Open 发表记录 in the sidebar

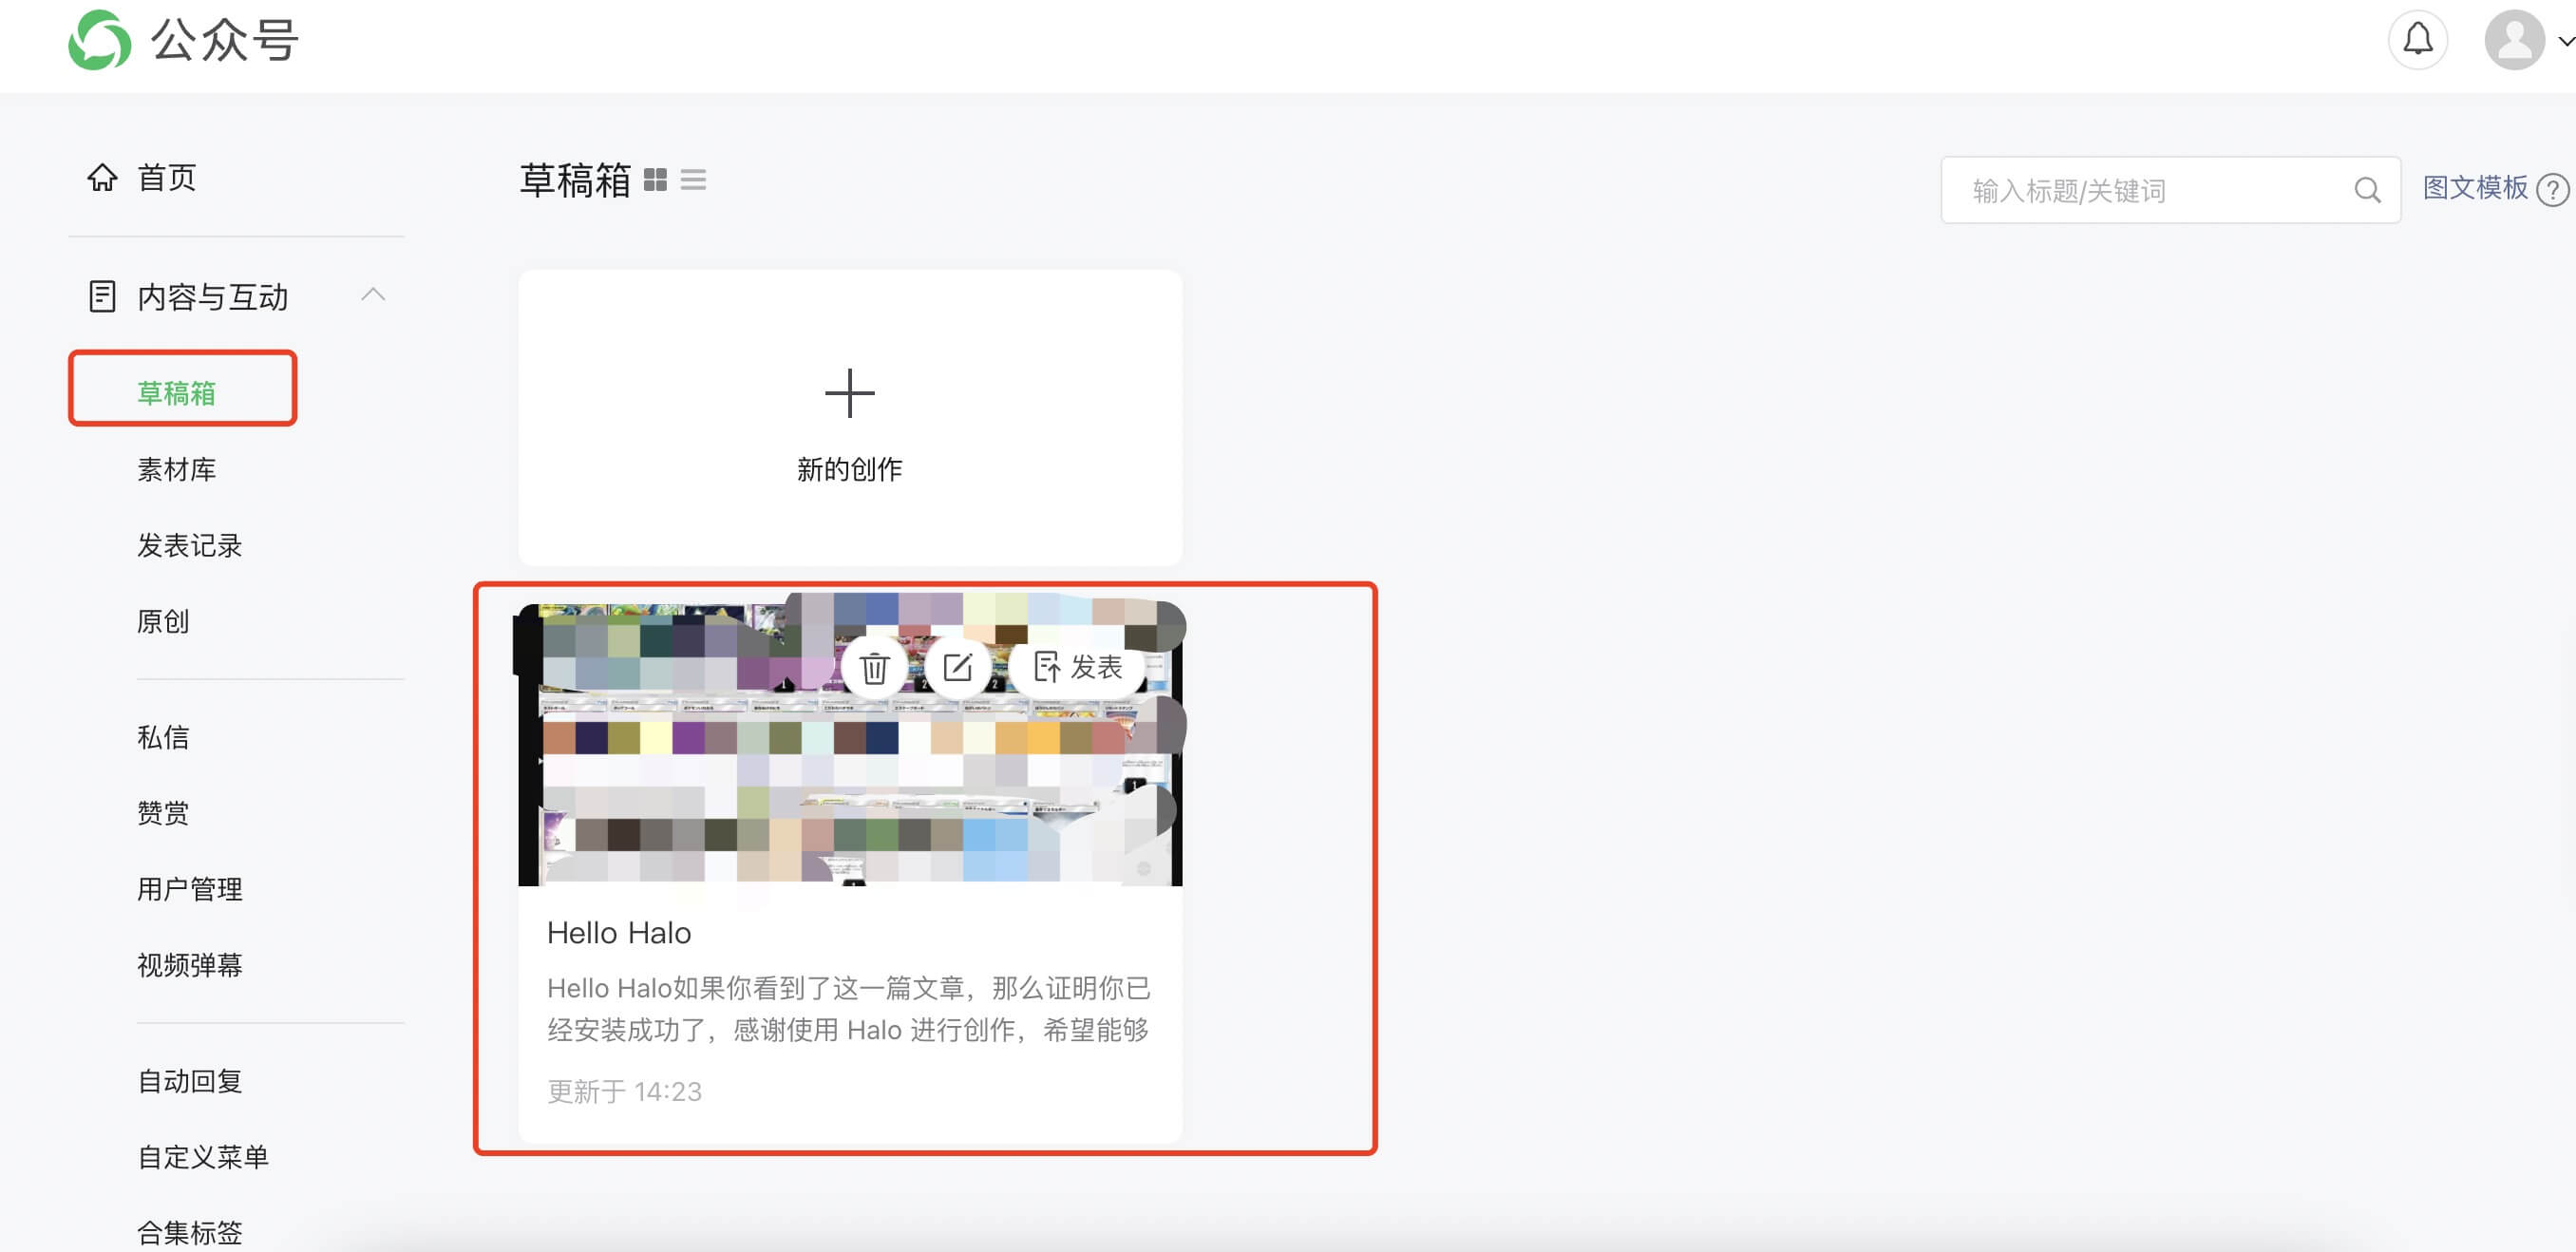pyautogui.click(x=190, y=545)
